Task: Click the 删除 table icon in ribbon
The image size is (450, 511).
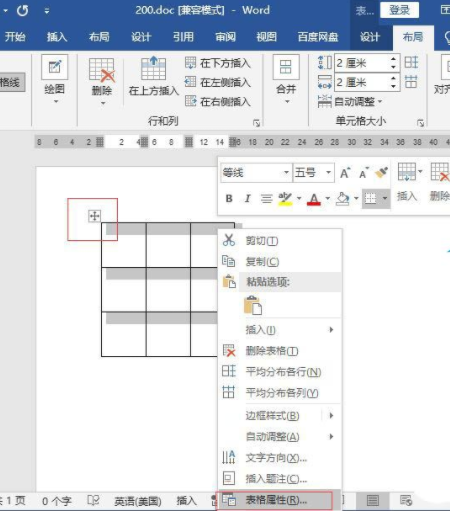Action: 102,70
